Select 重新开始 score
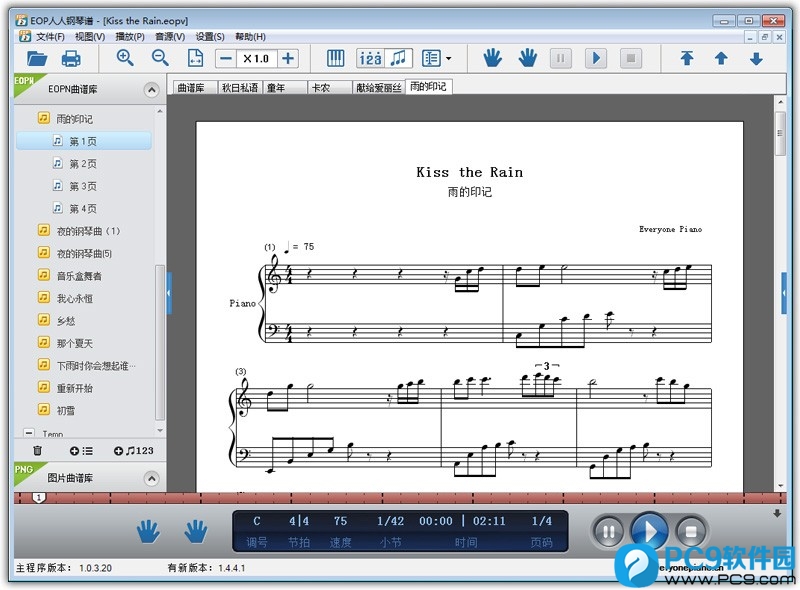Image resolution: width=800 pixels, height=590 pixels. point(74,388)
